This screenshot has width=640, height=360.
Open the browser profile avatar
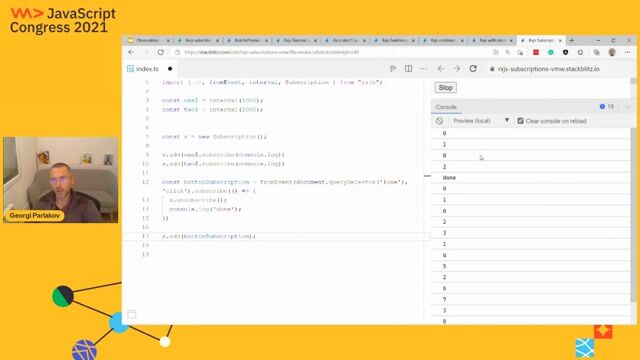pyautogui.click(x=612, y=52)
